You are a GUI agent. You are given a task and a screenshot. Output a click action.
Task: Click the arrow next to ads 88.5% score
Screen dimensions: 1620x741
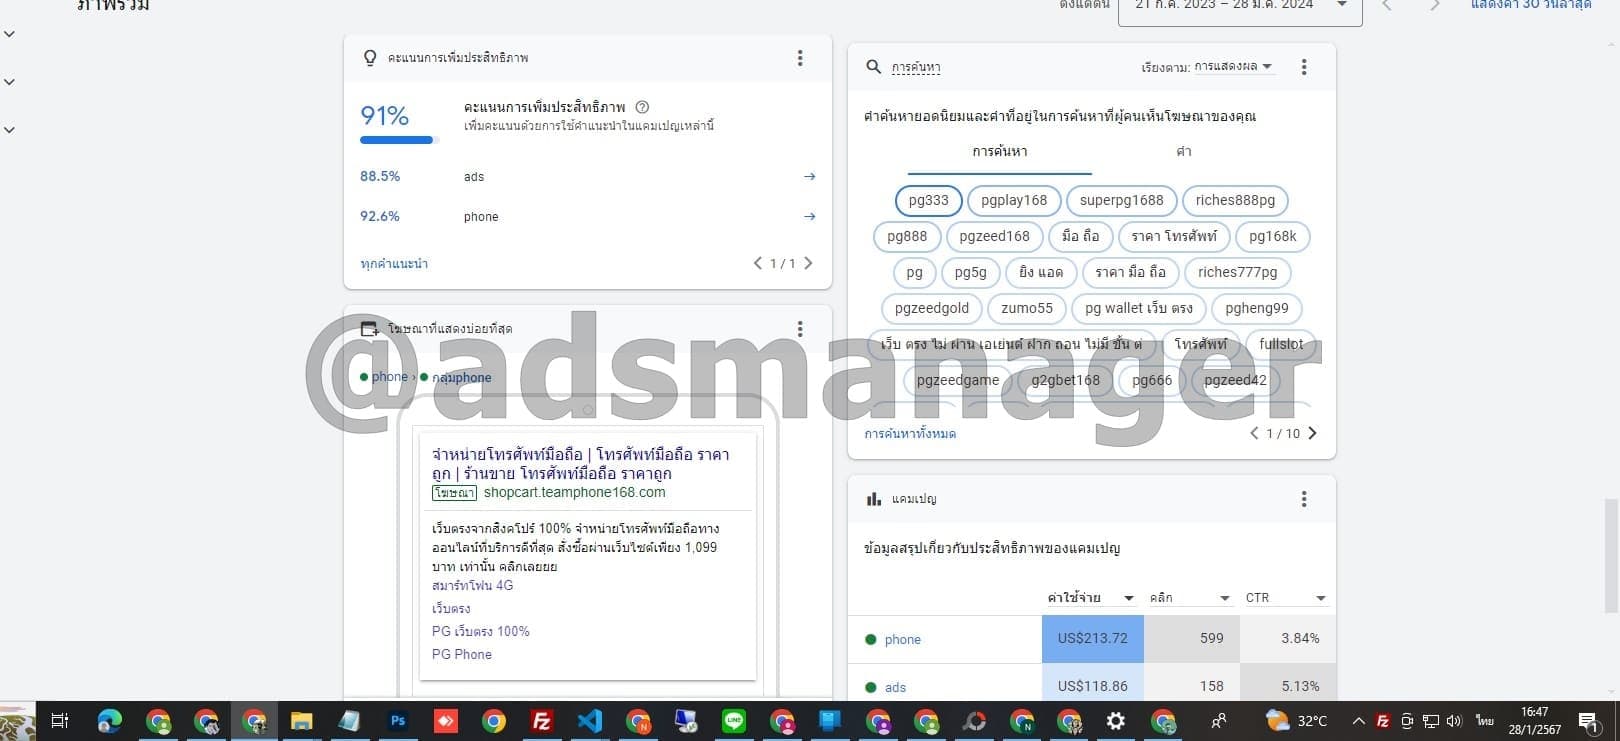[x=809, y=177]
